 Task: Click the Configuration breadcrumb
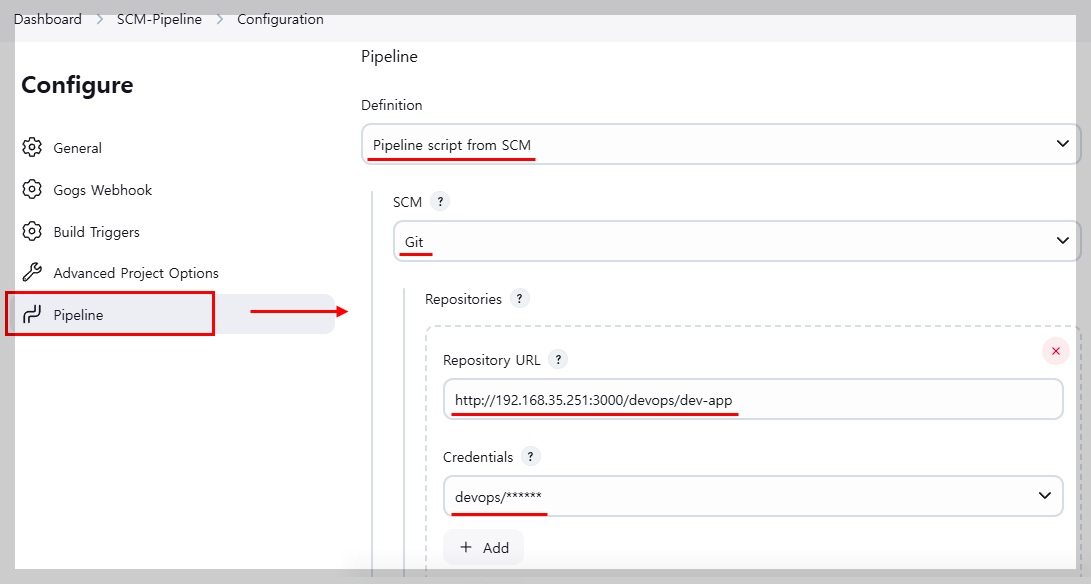click(280, 19)
